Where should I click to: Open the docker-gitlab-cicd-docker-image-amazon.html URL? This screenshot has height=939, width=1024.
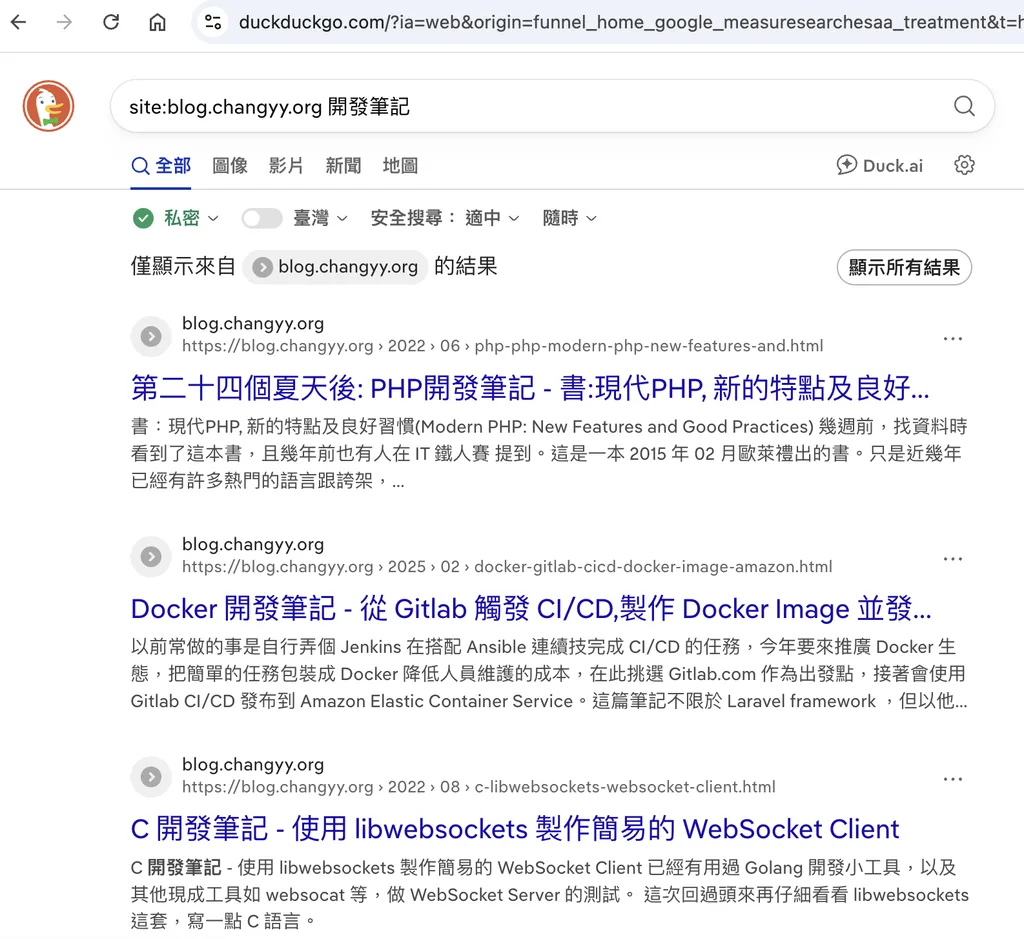pos(507,566)
